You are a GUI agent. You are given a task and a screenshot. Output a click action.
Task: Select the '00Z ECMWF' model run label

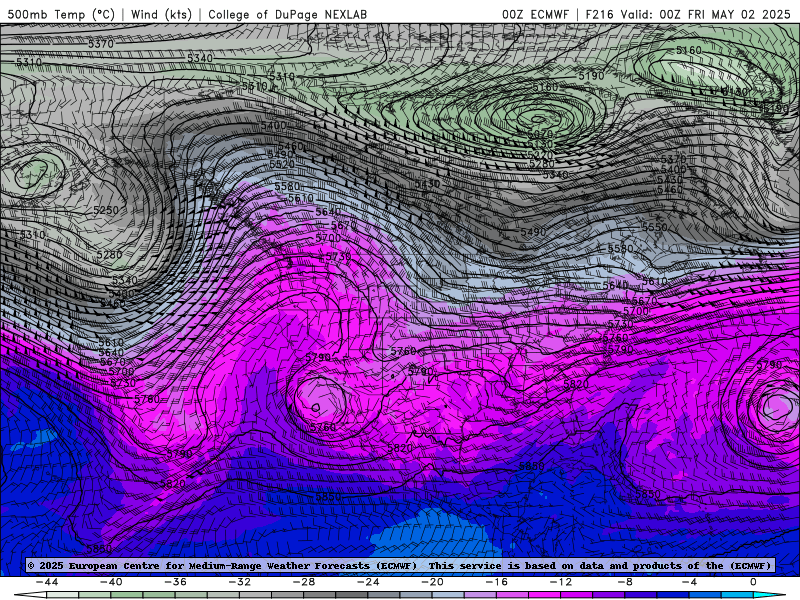(x=535, y=14)
